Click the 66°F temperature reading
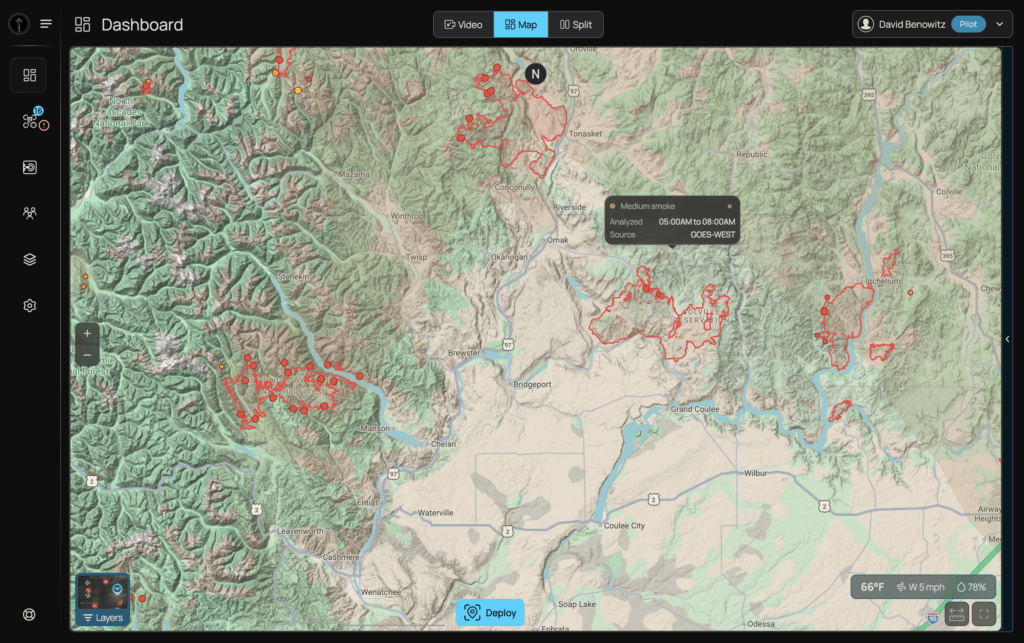 (872, 587)
